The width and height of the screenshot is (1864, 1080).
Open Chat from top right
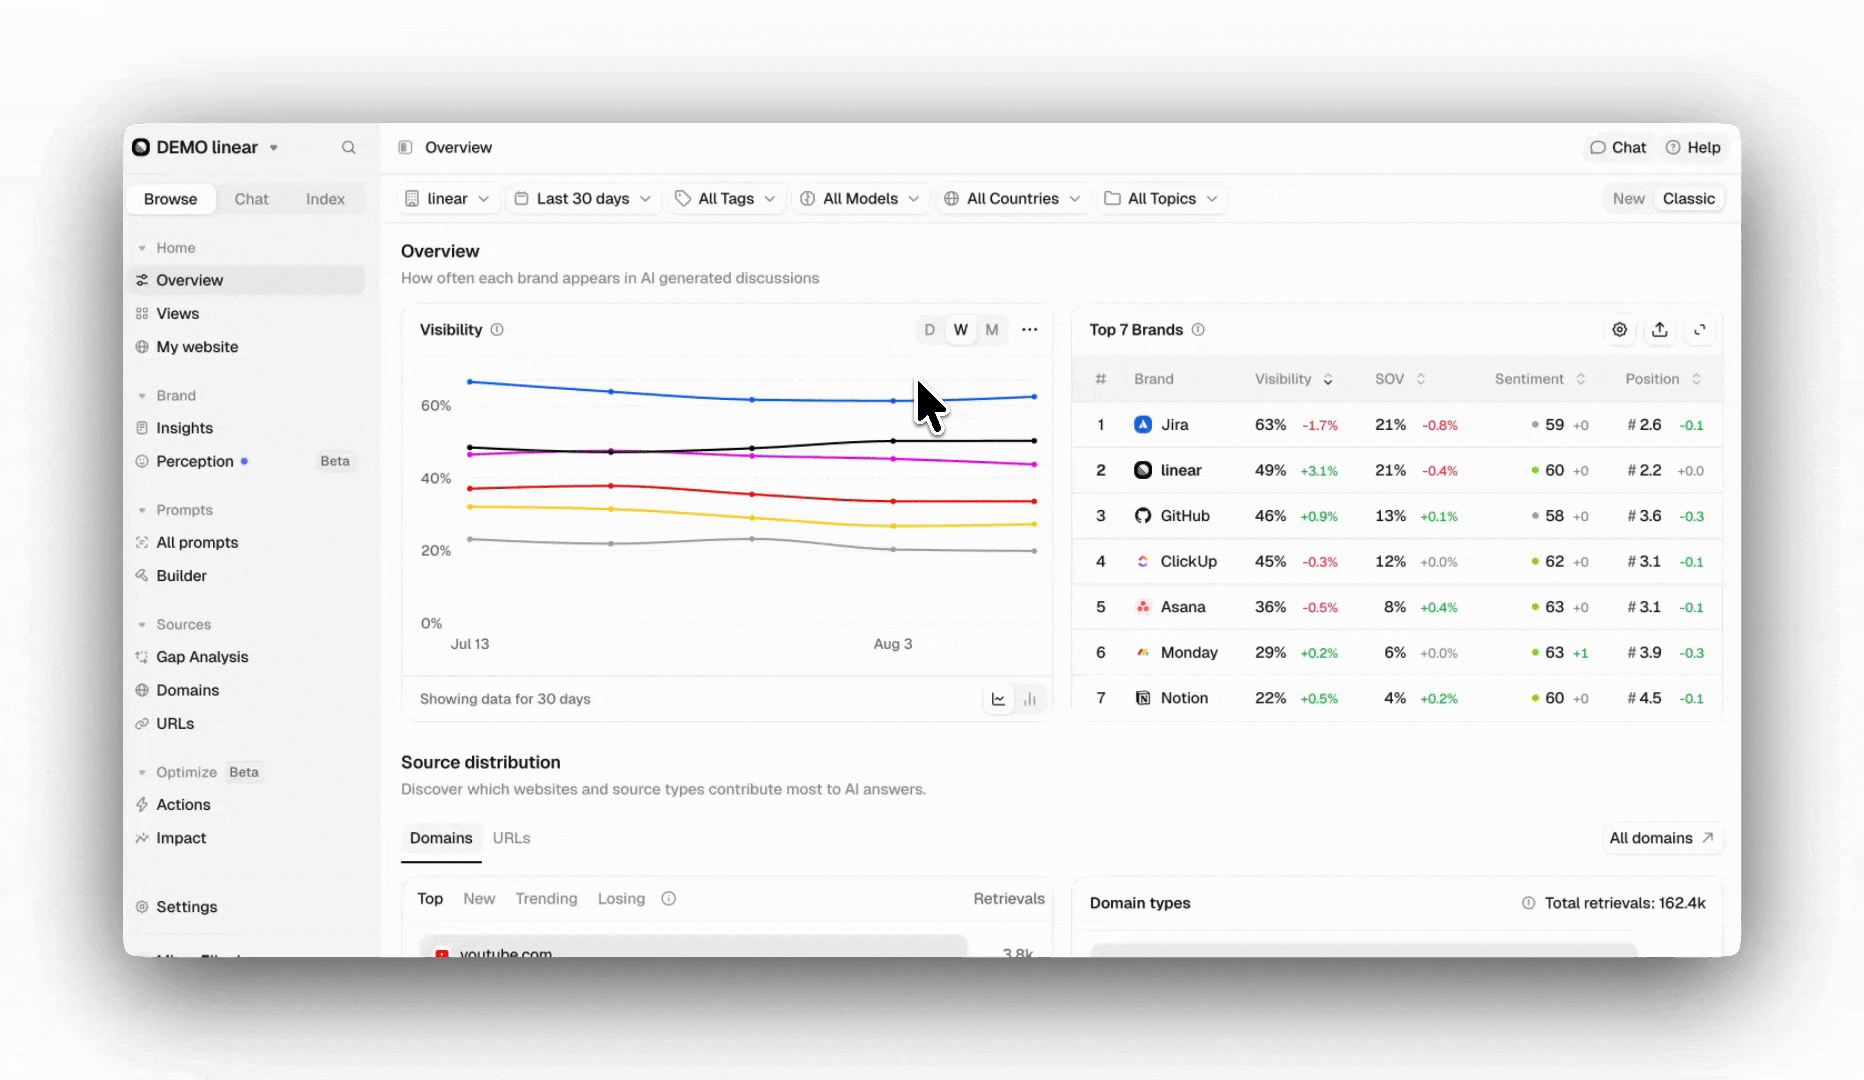(1618, 147)
